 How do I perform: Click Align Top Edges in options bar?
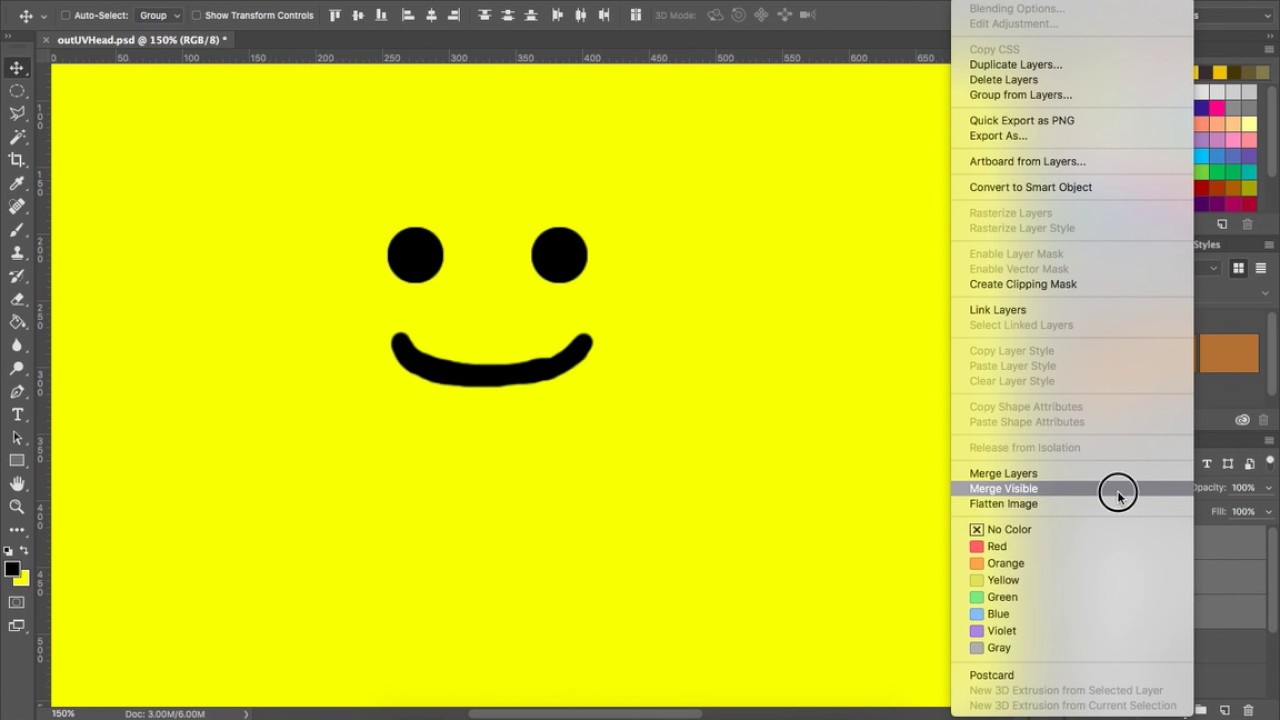click(x=335, y=15)
